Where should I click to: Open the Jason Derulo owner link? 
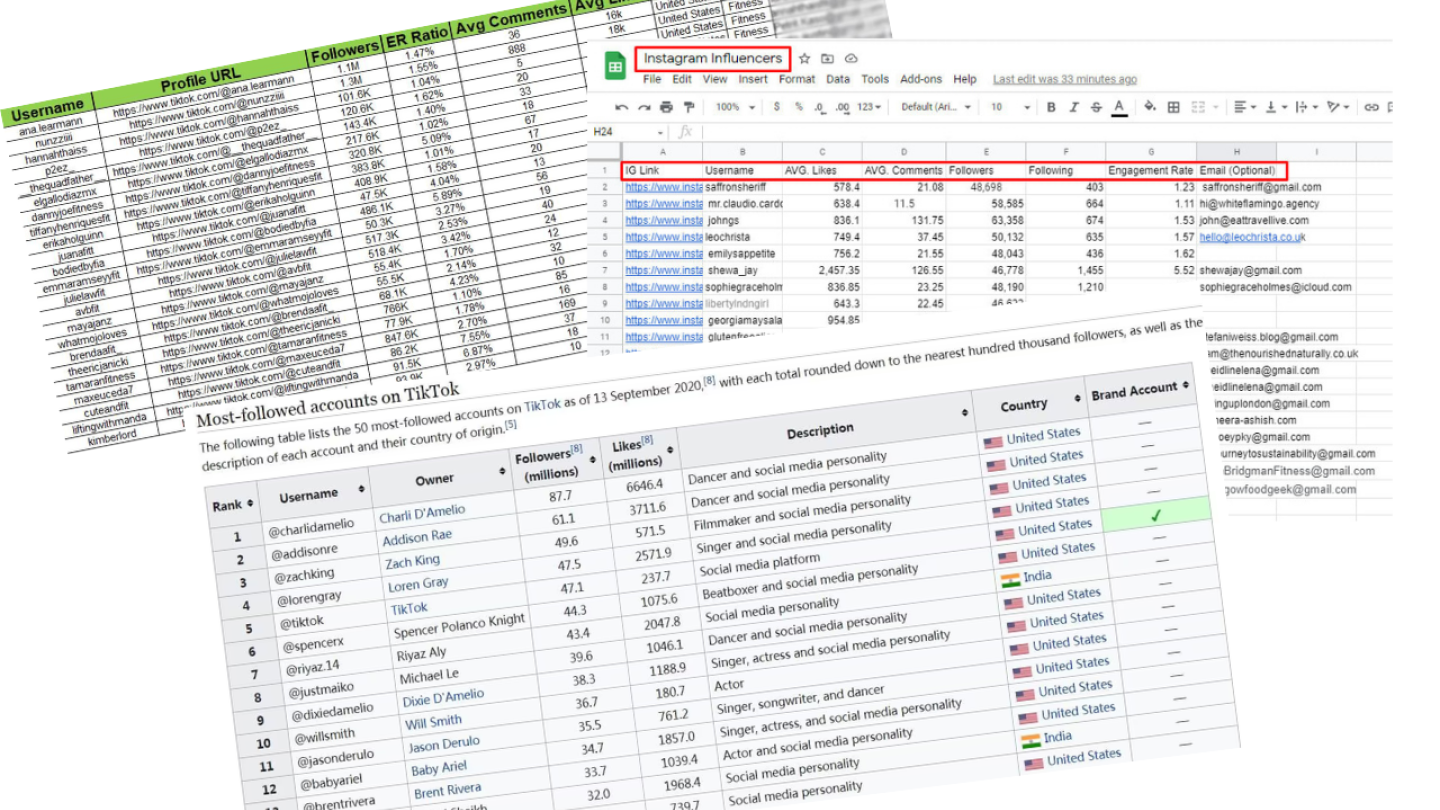pyautogui.click(x=444, y=746)
